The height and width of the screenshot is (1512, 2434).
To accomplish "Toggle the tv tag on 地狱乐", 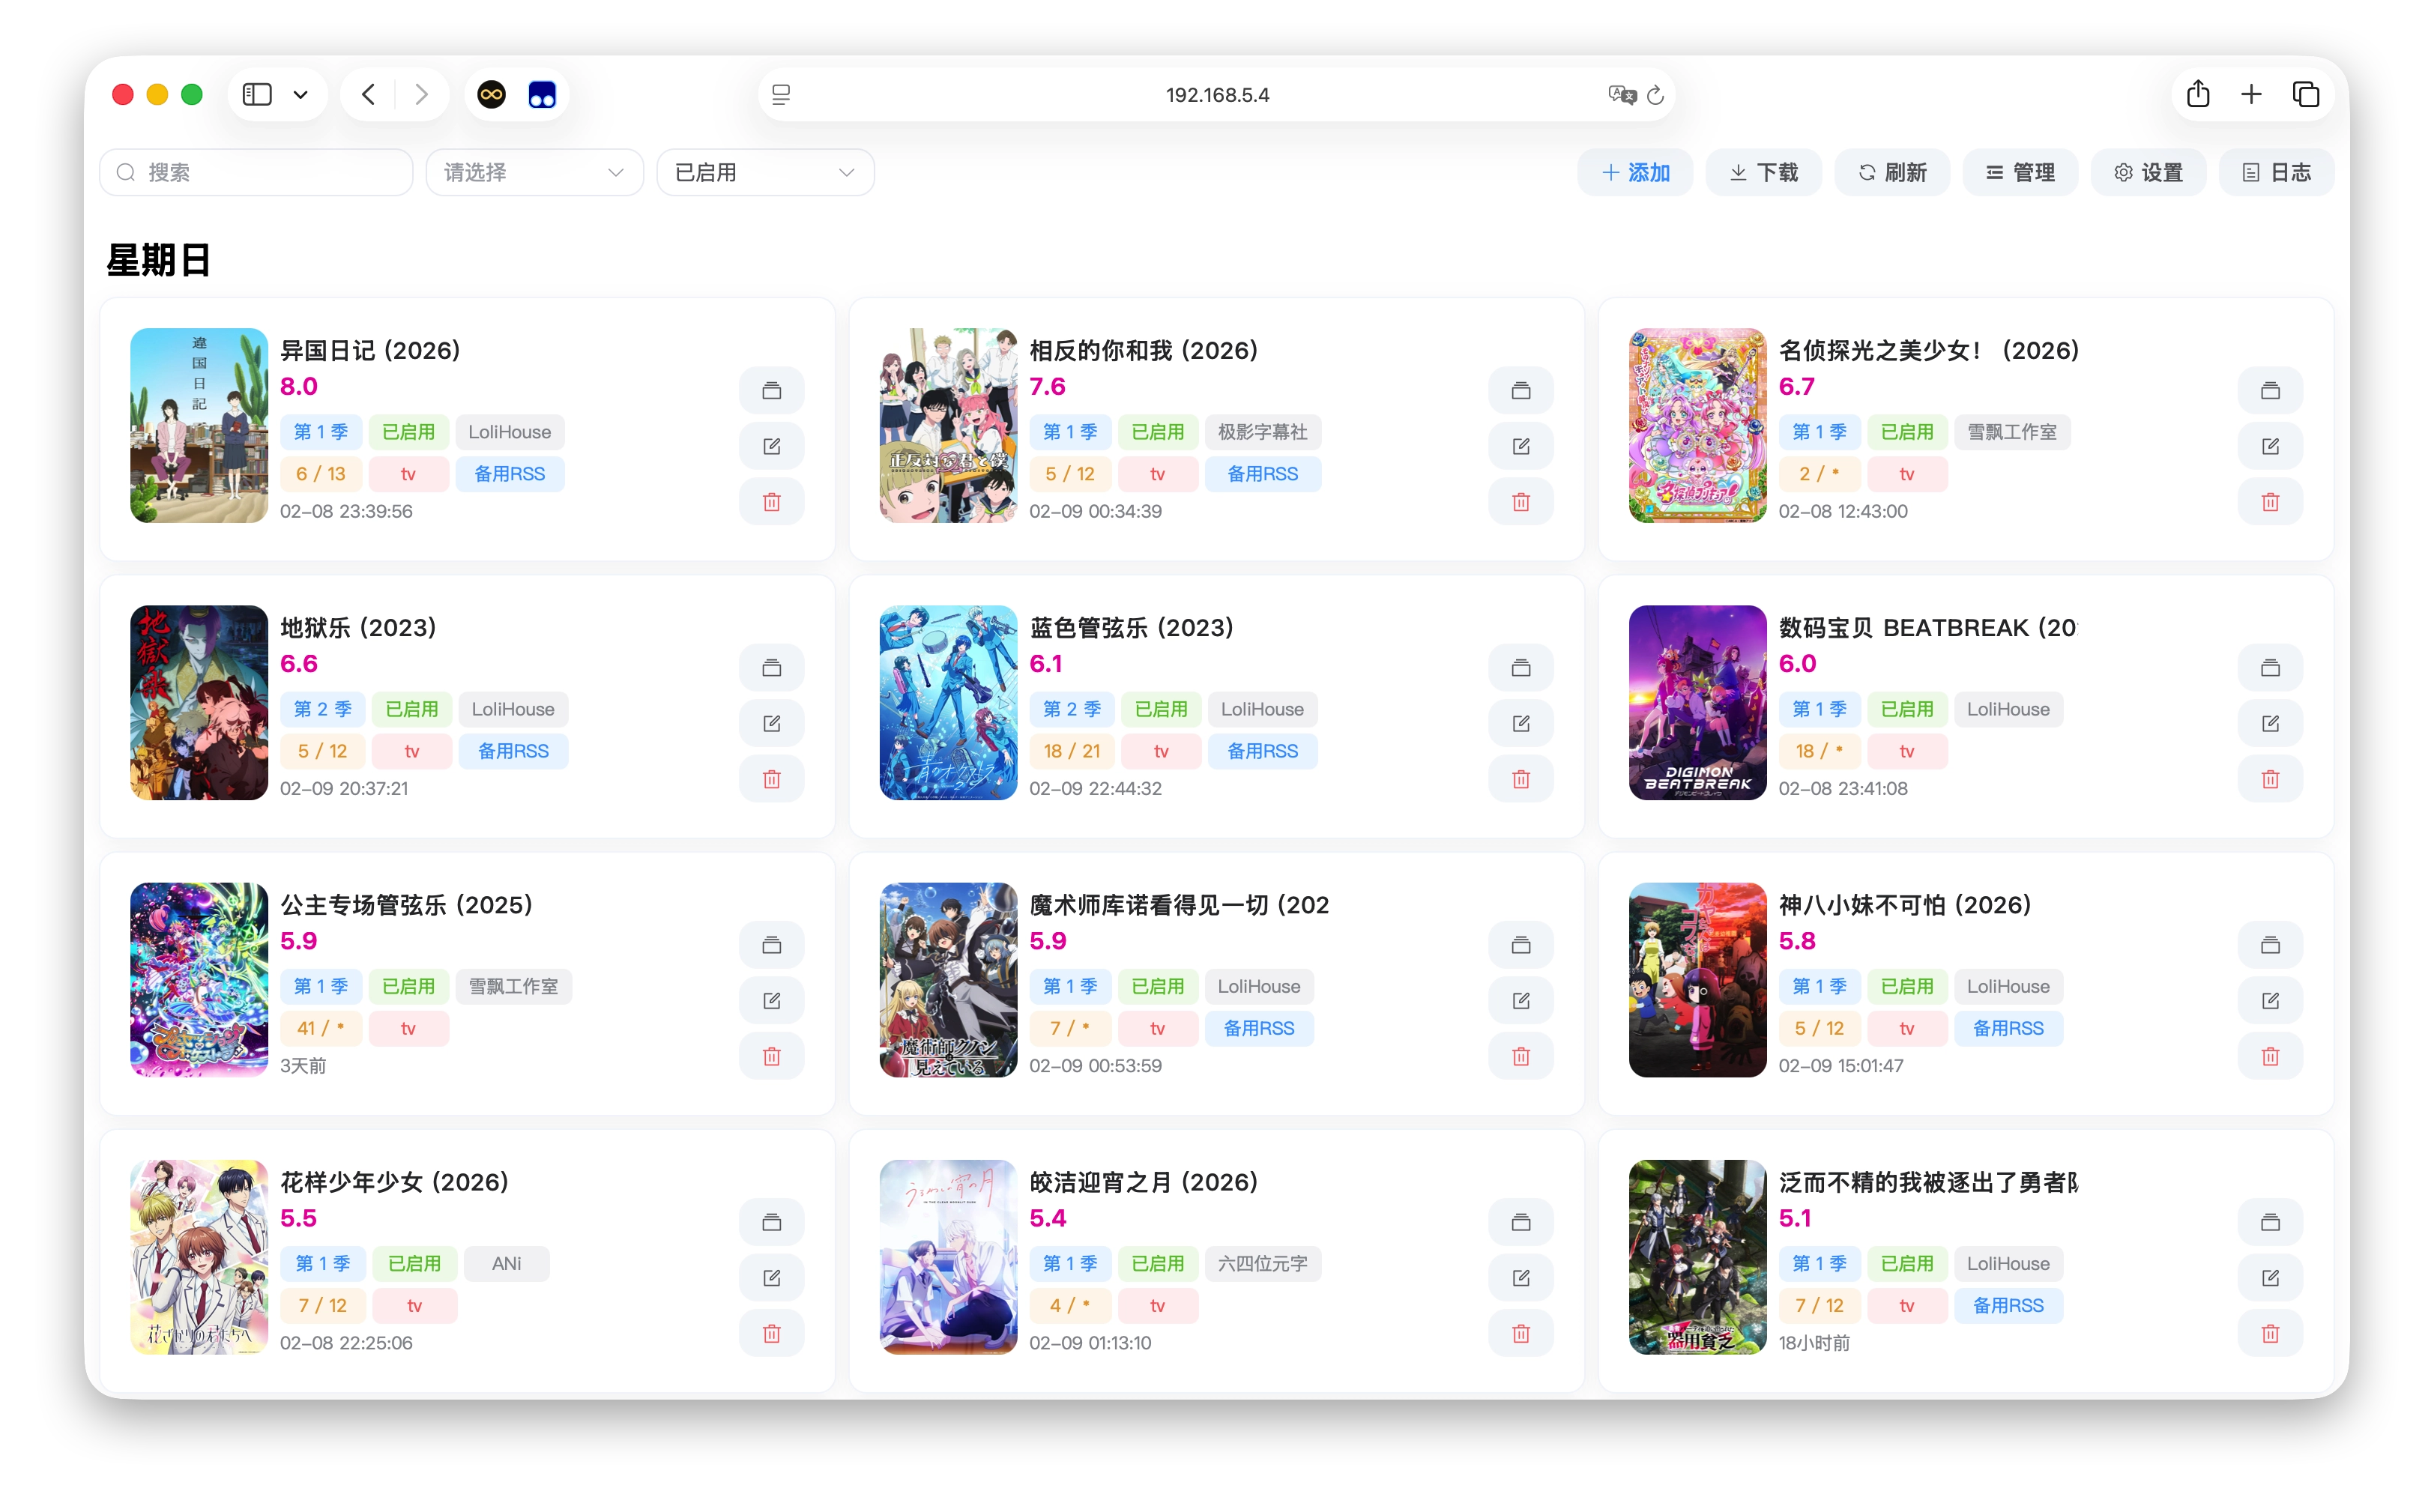I will click(x=411, y=751).
